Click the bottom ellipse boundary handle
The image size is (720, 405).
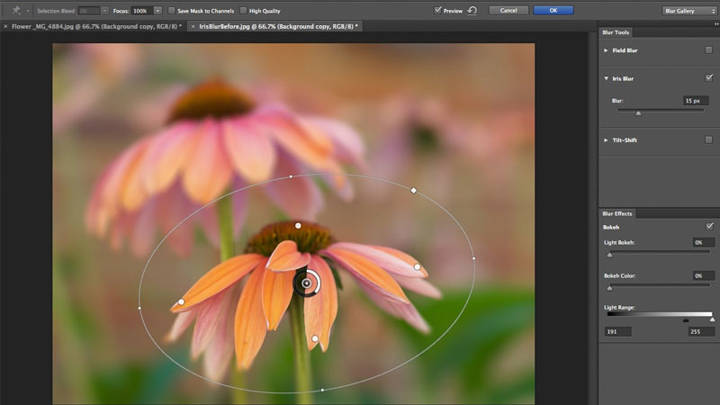322,390
